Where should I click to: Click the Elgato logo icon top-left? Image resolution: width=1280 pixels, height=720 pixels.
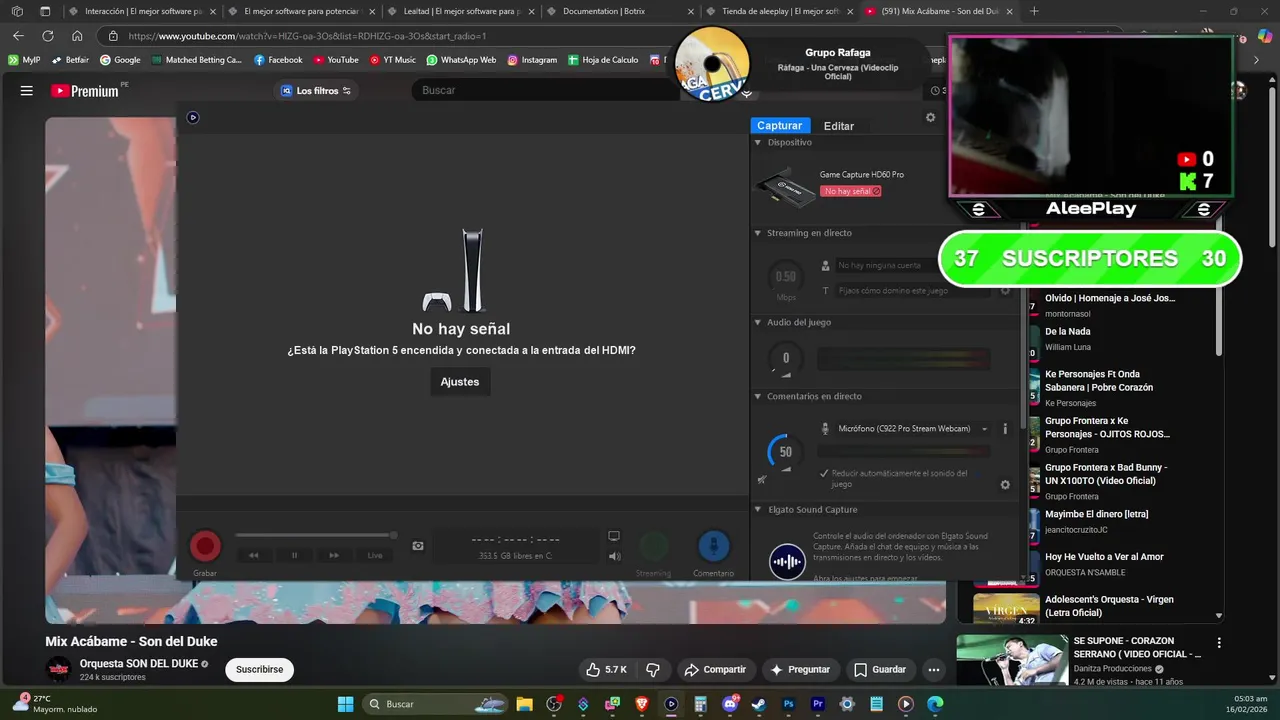point(193,117)
